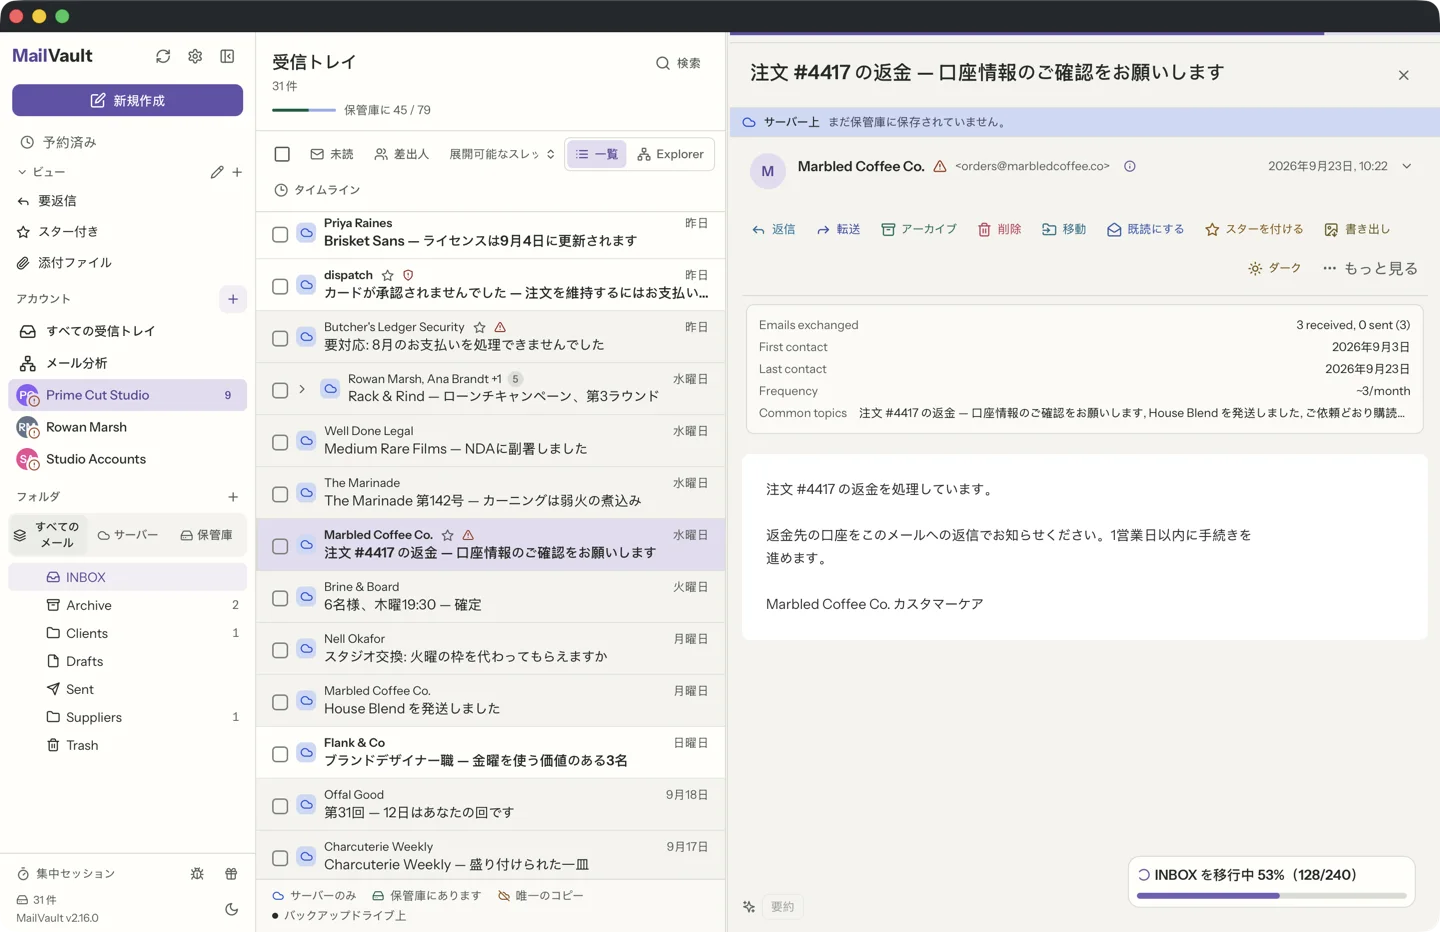This screenshot has width=1440, height=932.
Task: Star the Butcher's Ledger Security email
Action: (x=480, y=327)
